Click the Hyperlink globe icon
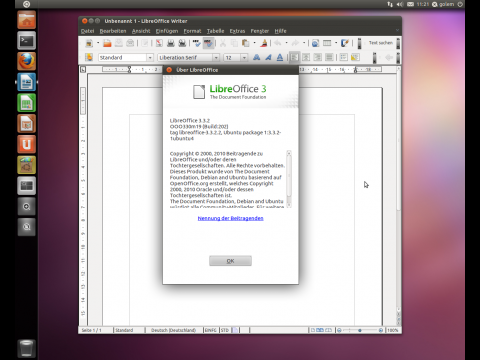 click(315, 43)
